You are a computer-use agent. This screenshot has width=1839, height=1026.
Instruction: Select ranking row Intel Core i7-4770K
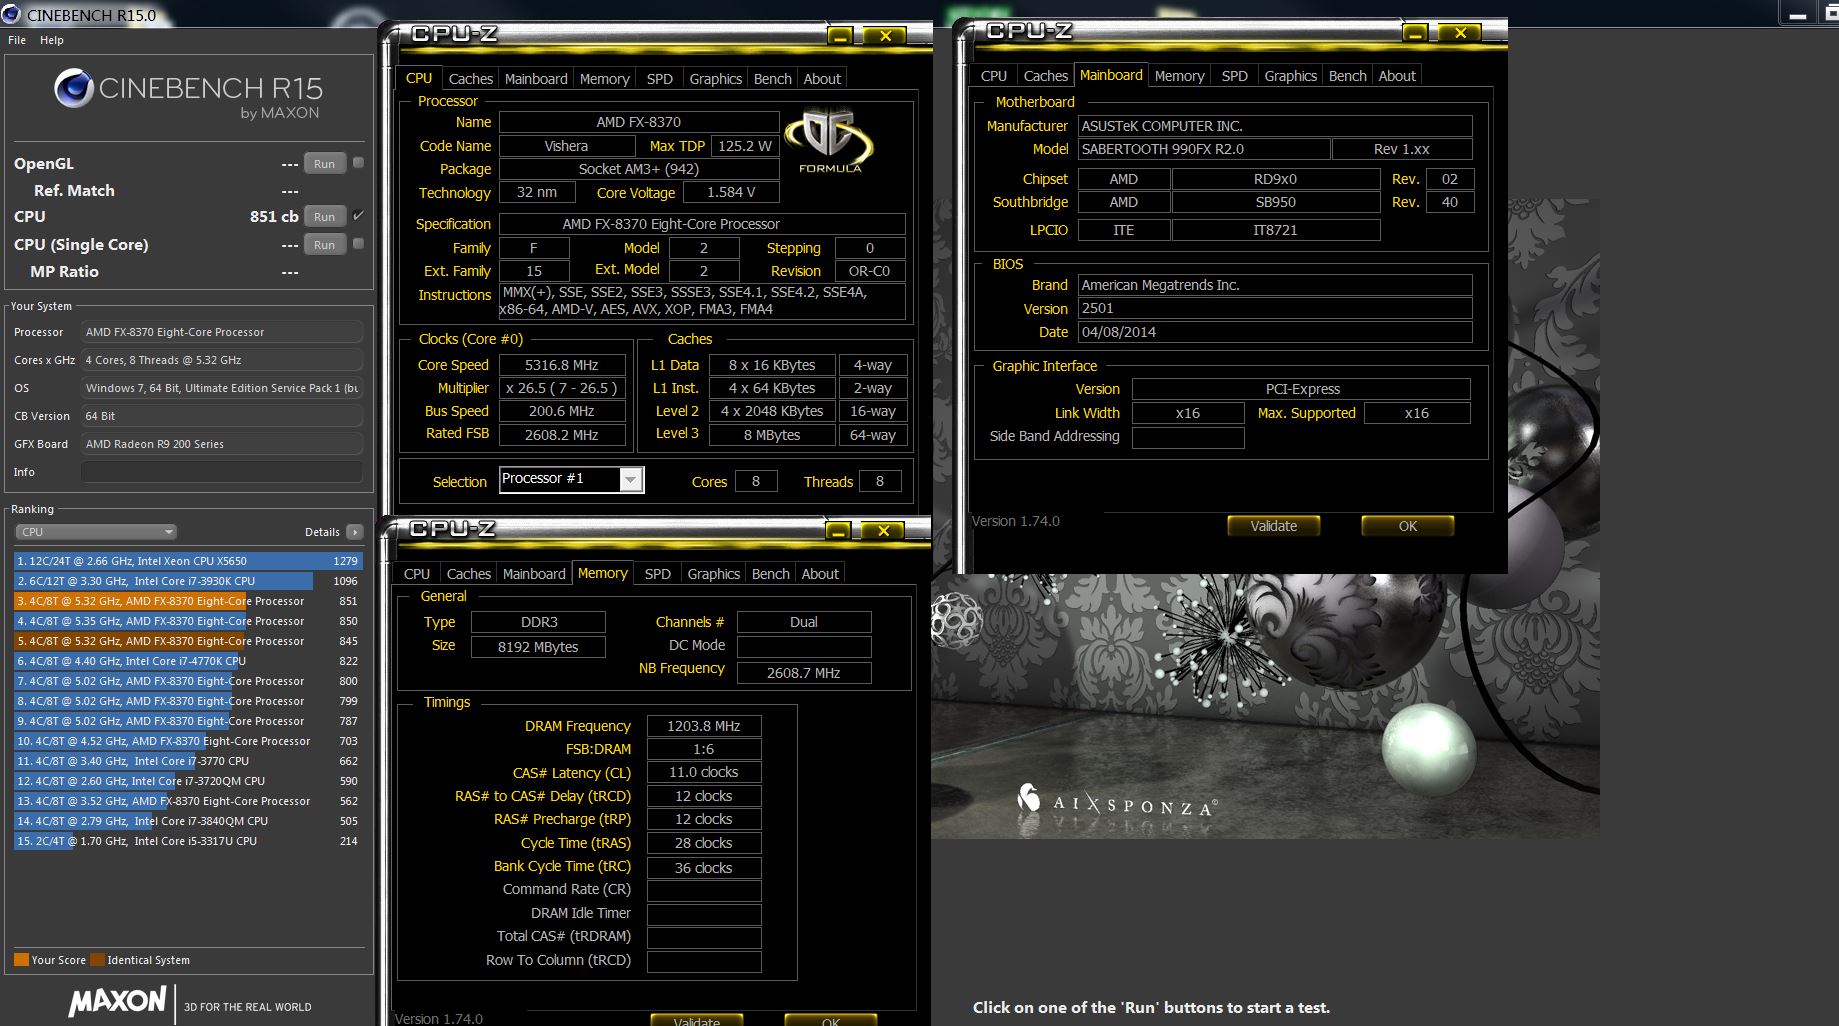coord(188,661)
